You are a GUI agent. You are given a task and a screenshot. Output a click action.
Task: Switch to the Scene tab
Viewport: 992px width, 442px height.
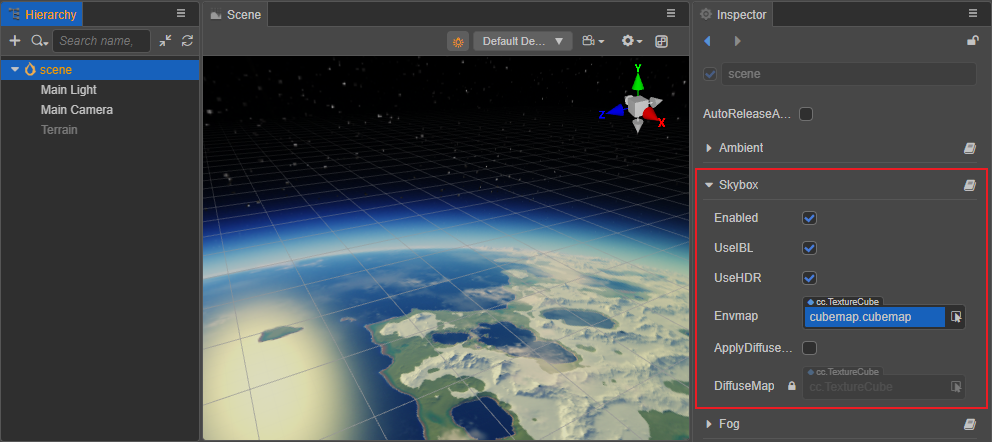(236, 14)
